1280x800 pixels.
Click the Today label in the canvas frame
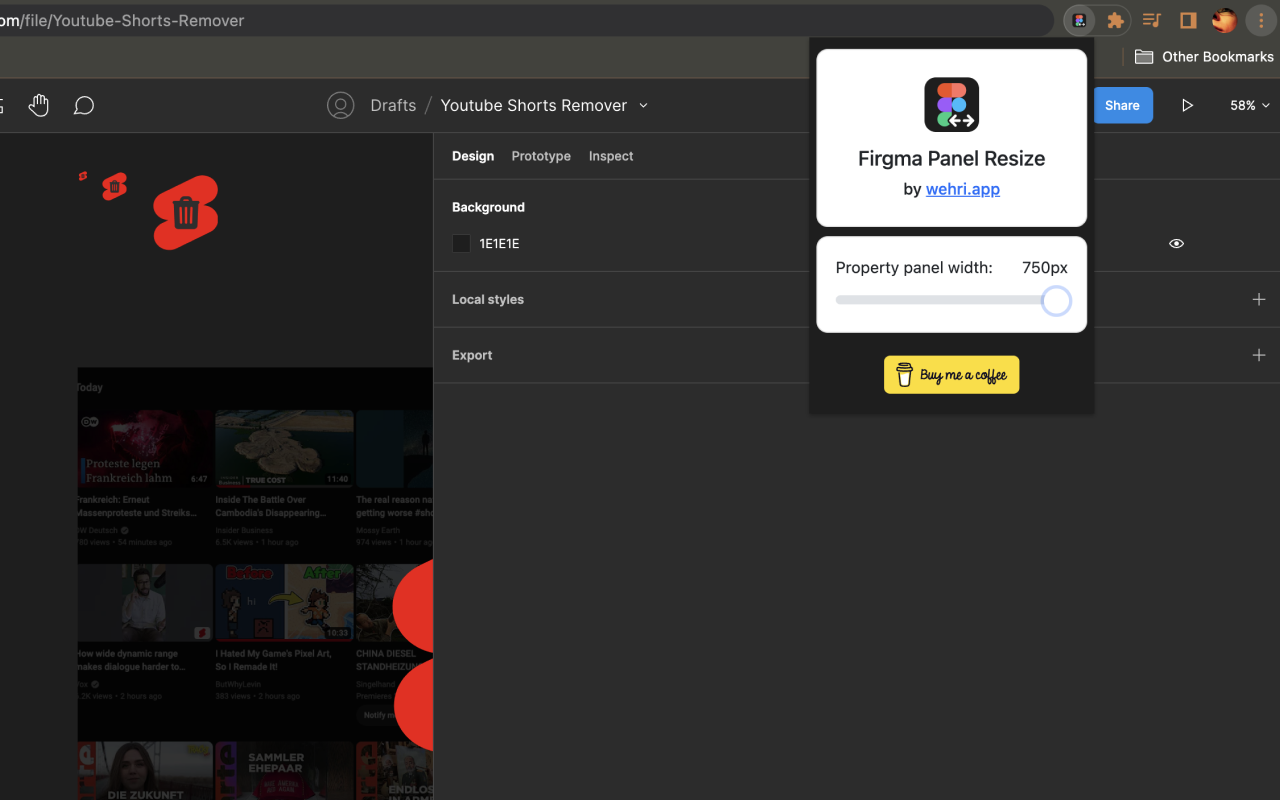(89, 387)
